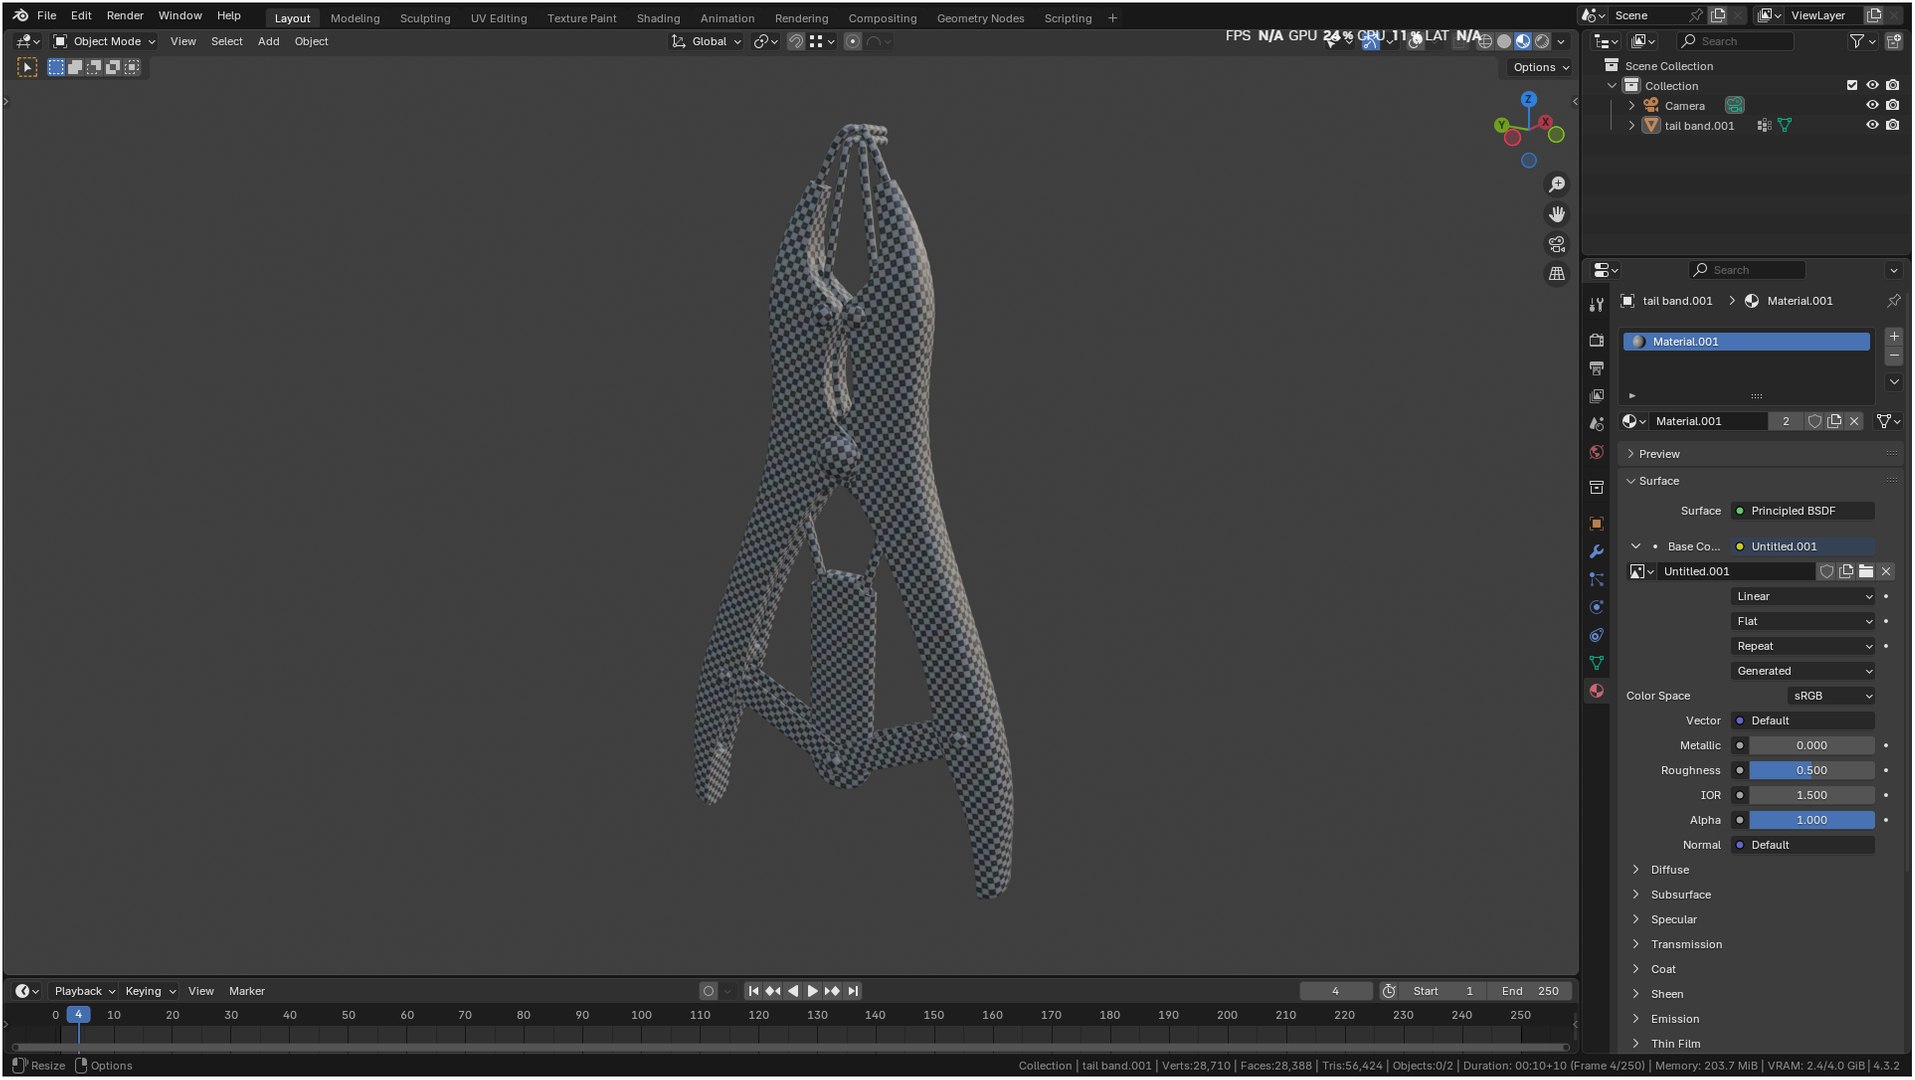Open the Repeat extension dropdown
The width and height of the screenshot is (1915, 1080).
pyautogui.click(x=1803, y=647)
